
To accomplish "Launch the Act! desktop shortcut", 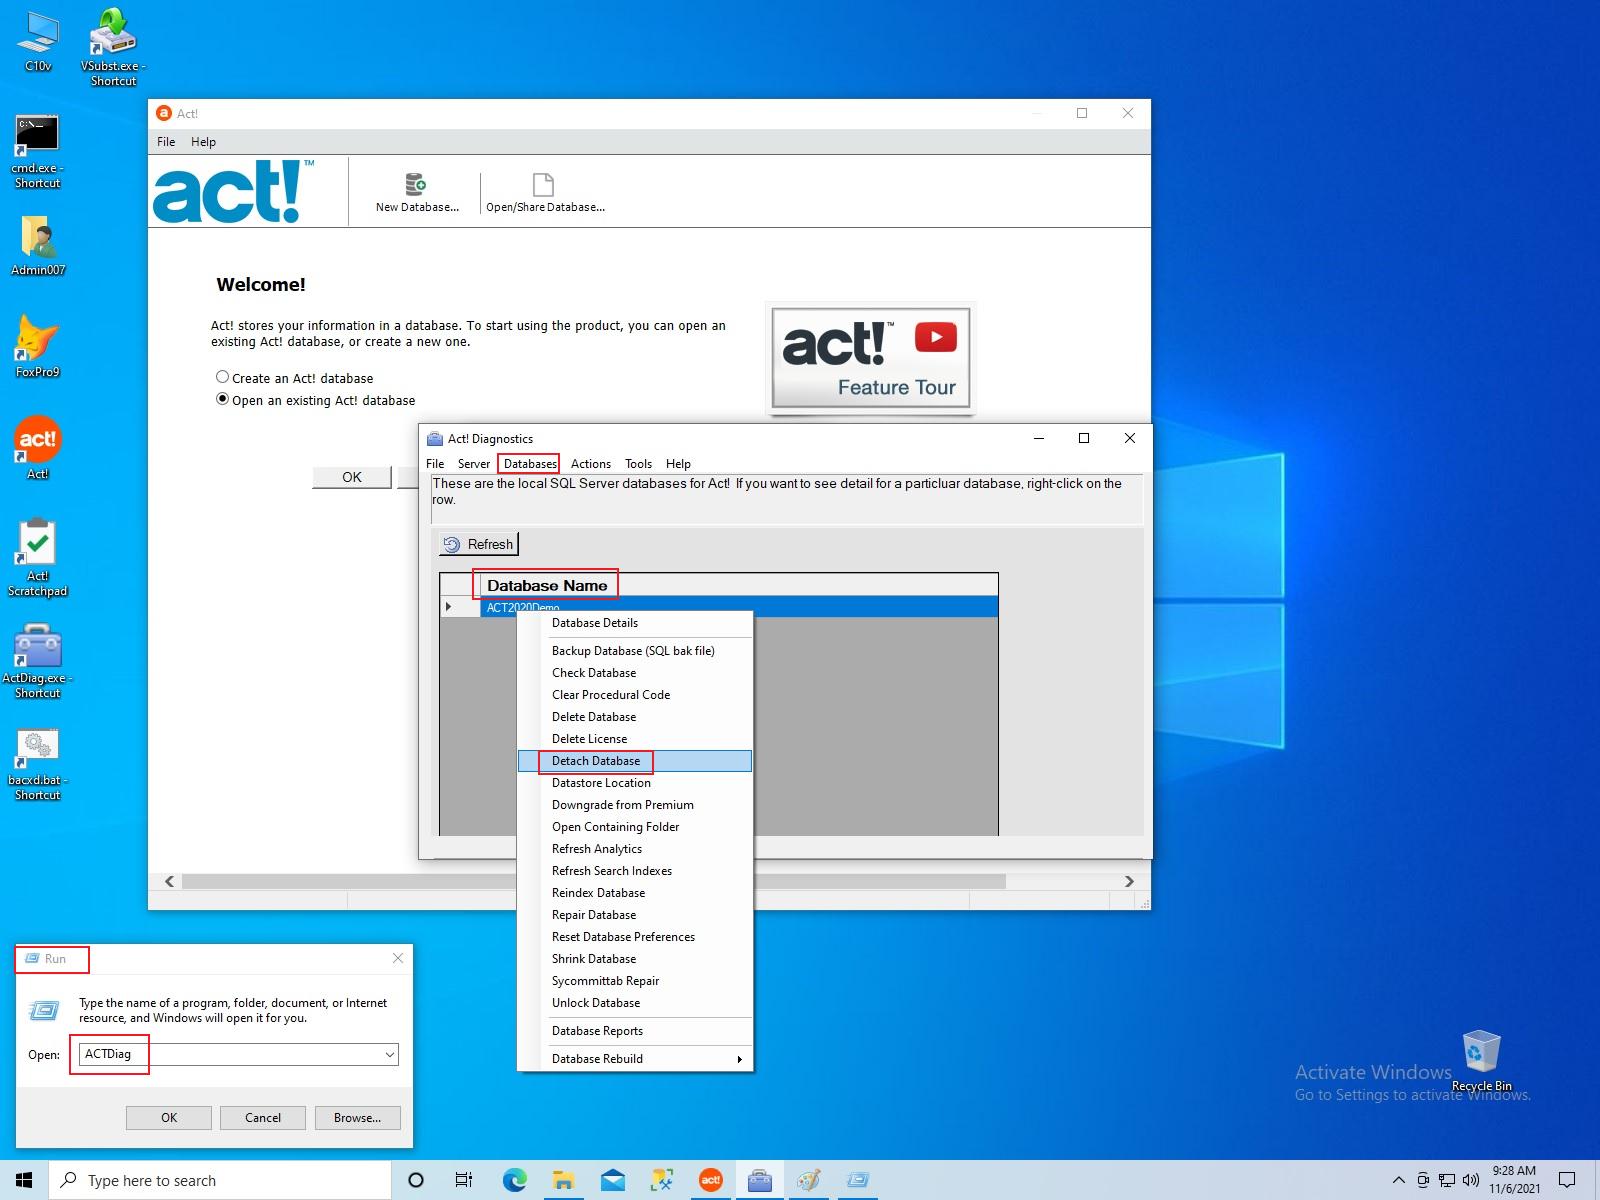I will tap(38, 448).
